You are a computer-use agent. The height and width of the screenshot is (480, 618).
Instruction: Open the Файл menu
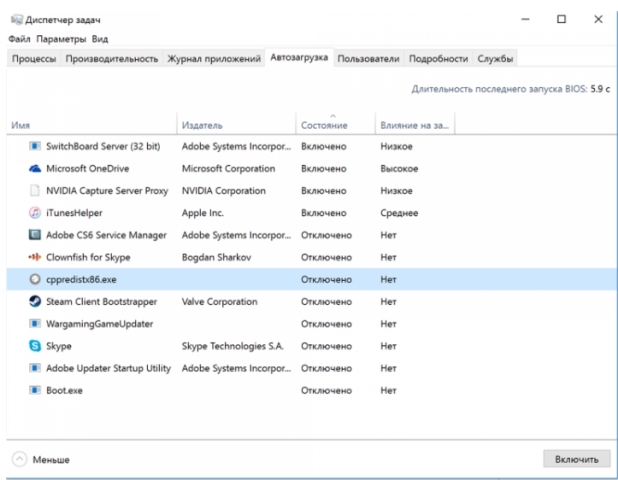pos(19,39)
